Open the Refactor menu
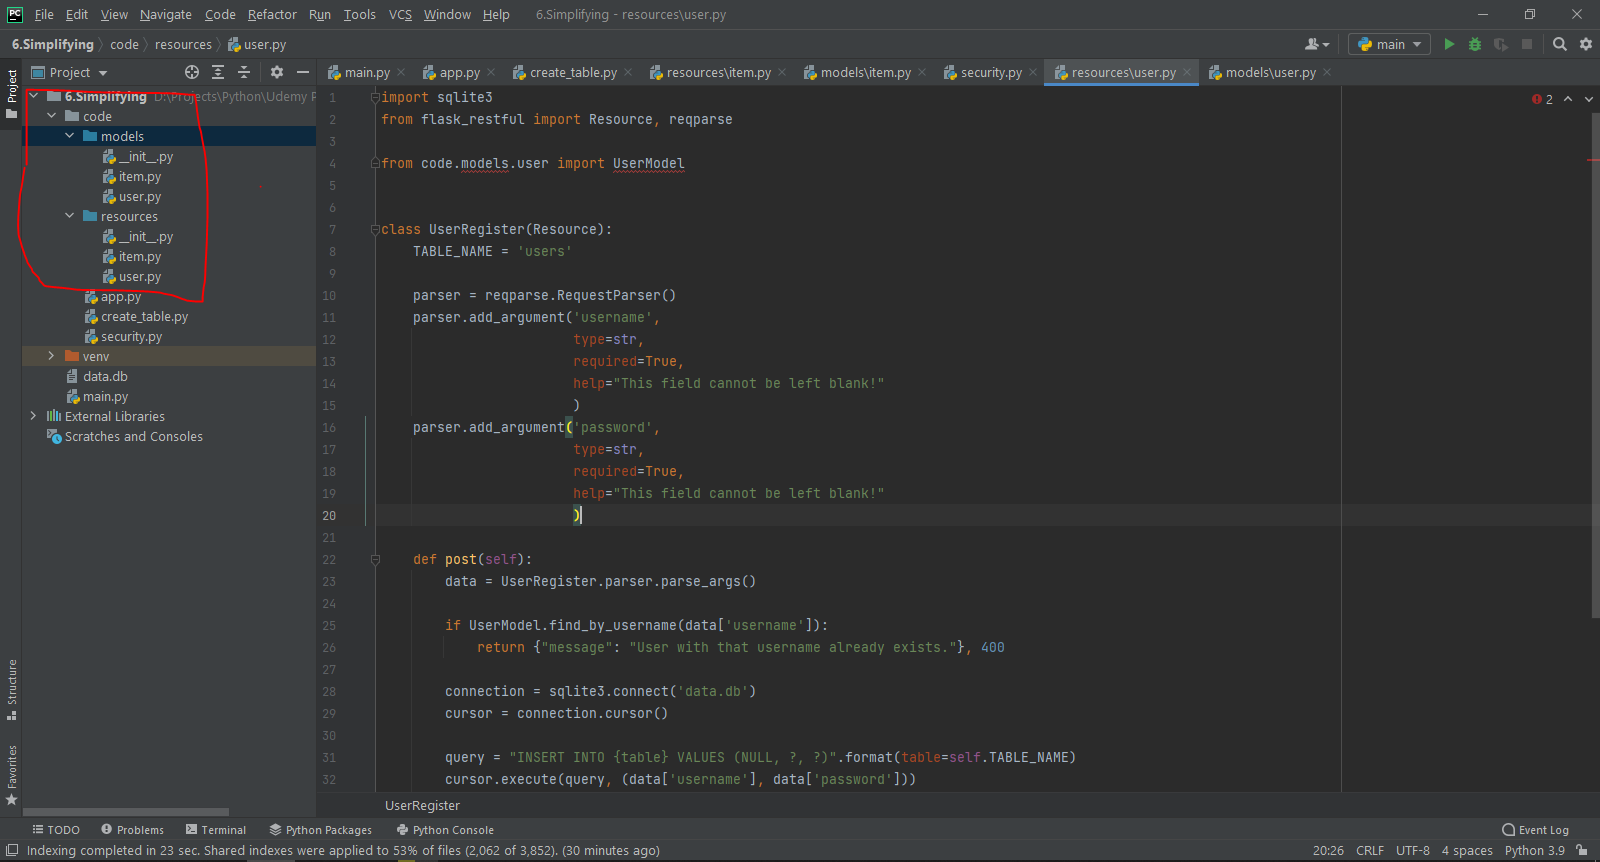 272,14
